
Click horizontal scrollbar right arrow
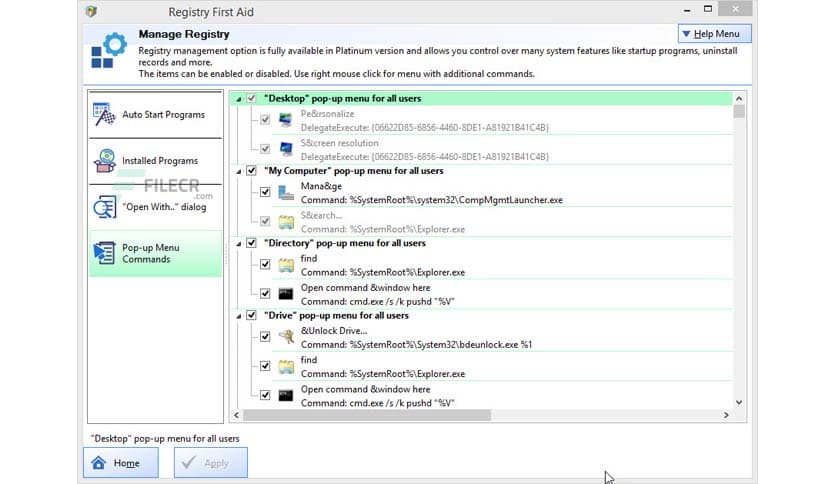click(726, 415)
